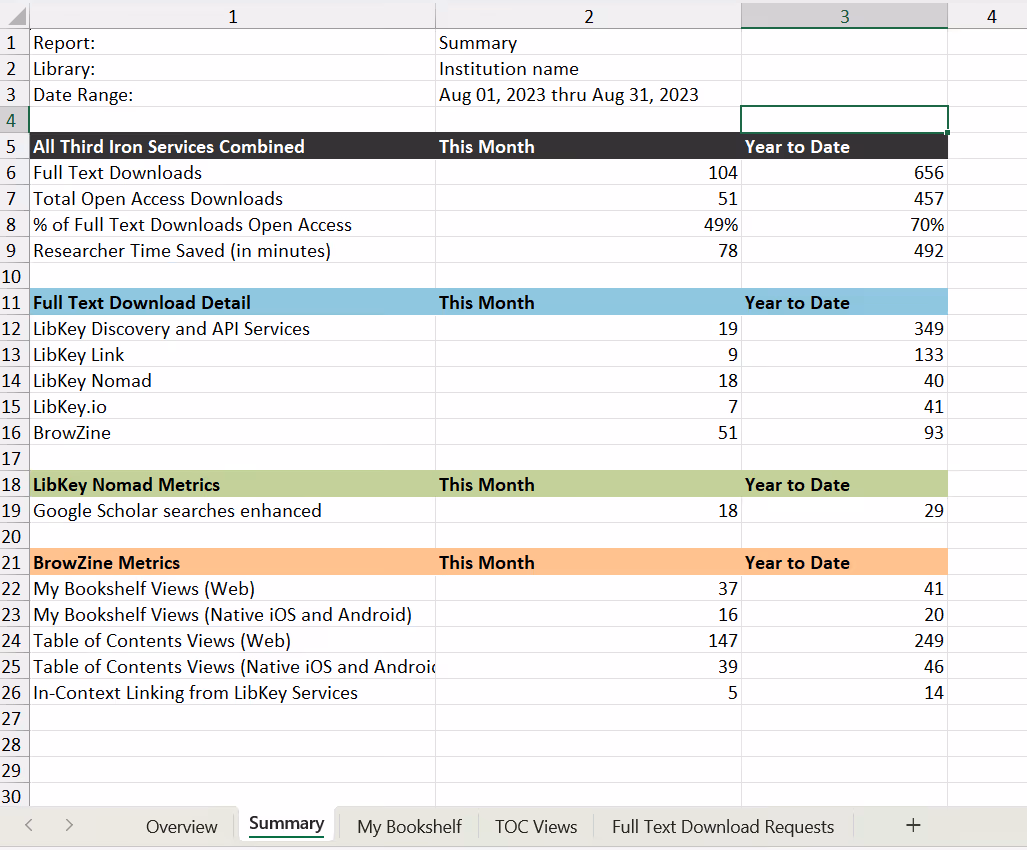The width and height of the screenshot is (1027, 850).
Task: Go to next sheet tabs arrow
Action: point(69,825)
